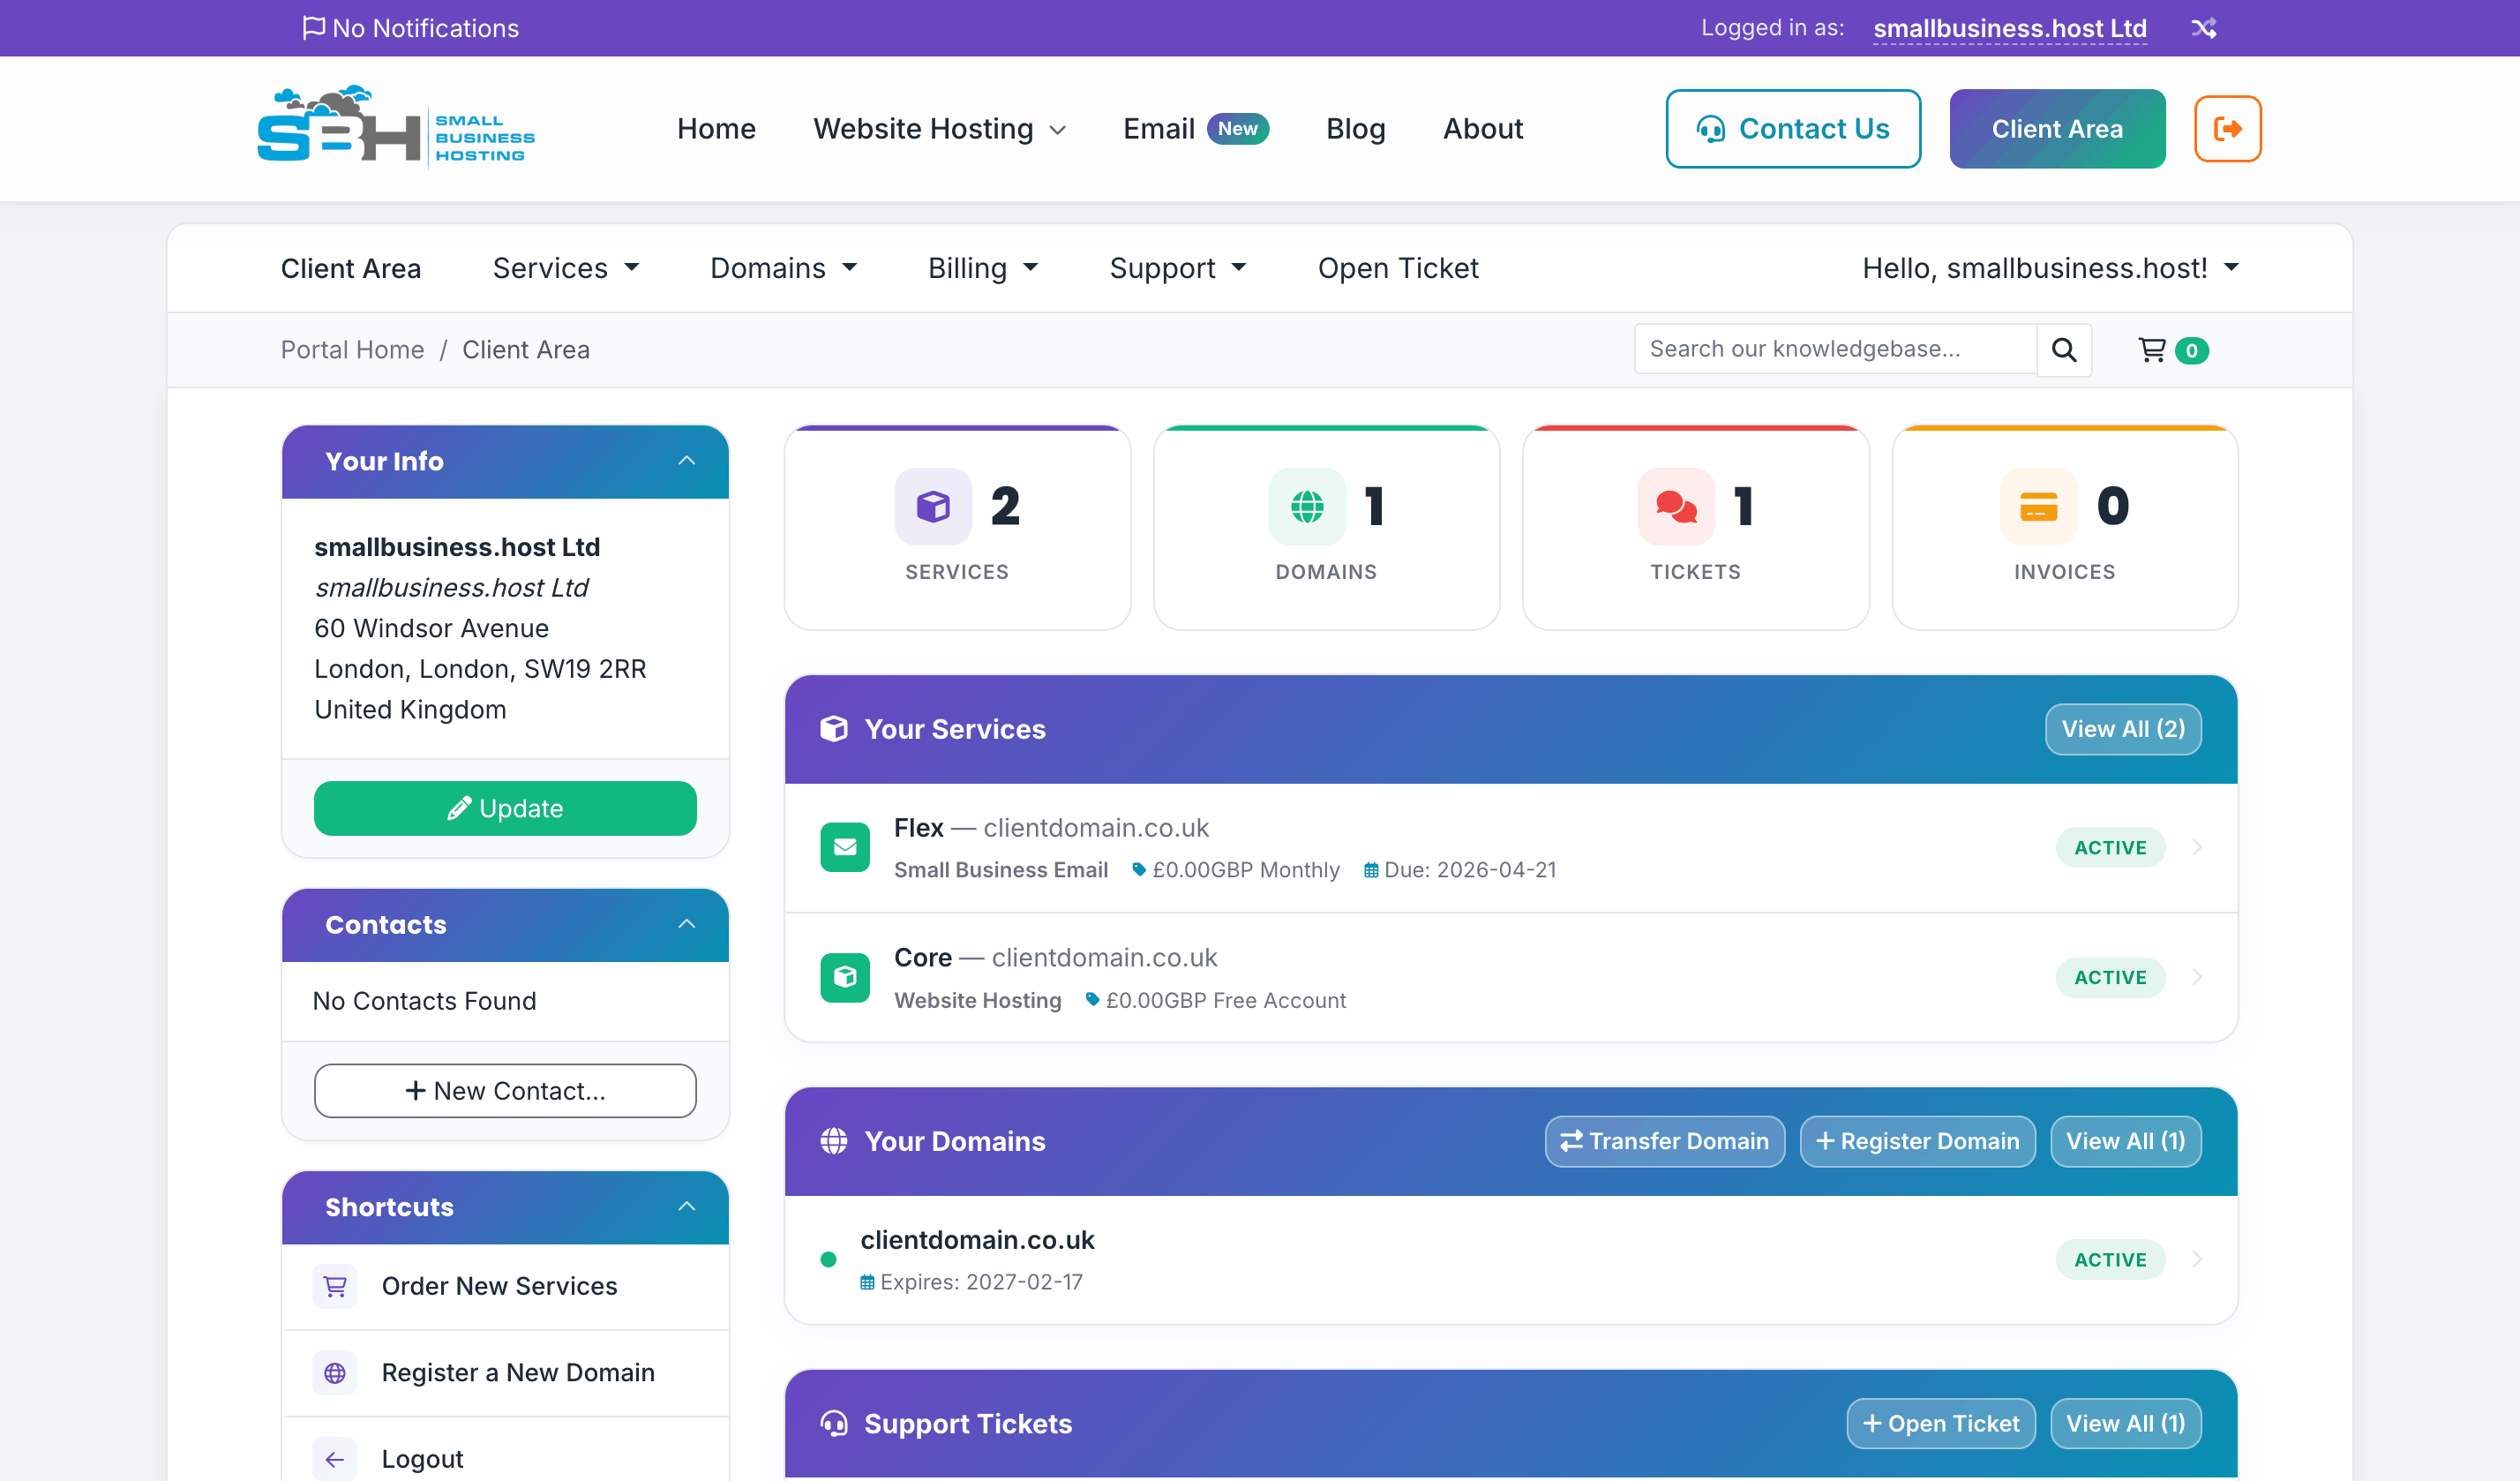The width and height of the screenshot is (2520, 1481).
Task: Click the Transfer Domain button
Action: (x=1665, y=1141)
